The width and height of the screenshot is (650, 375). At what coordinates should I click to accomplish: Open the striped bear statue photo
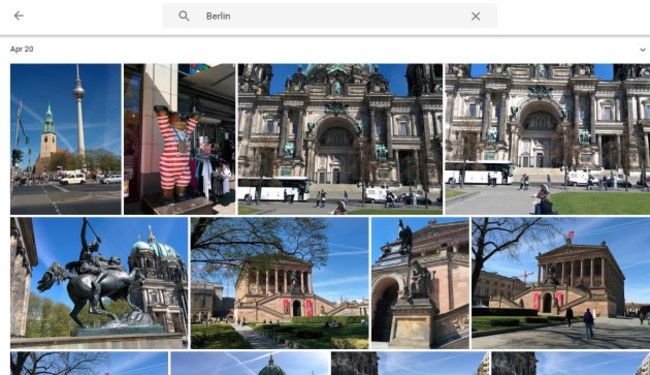point(179,139)
